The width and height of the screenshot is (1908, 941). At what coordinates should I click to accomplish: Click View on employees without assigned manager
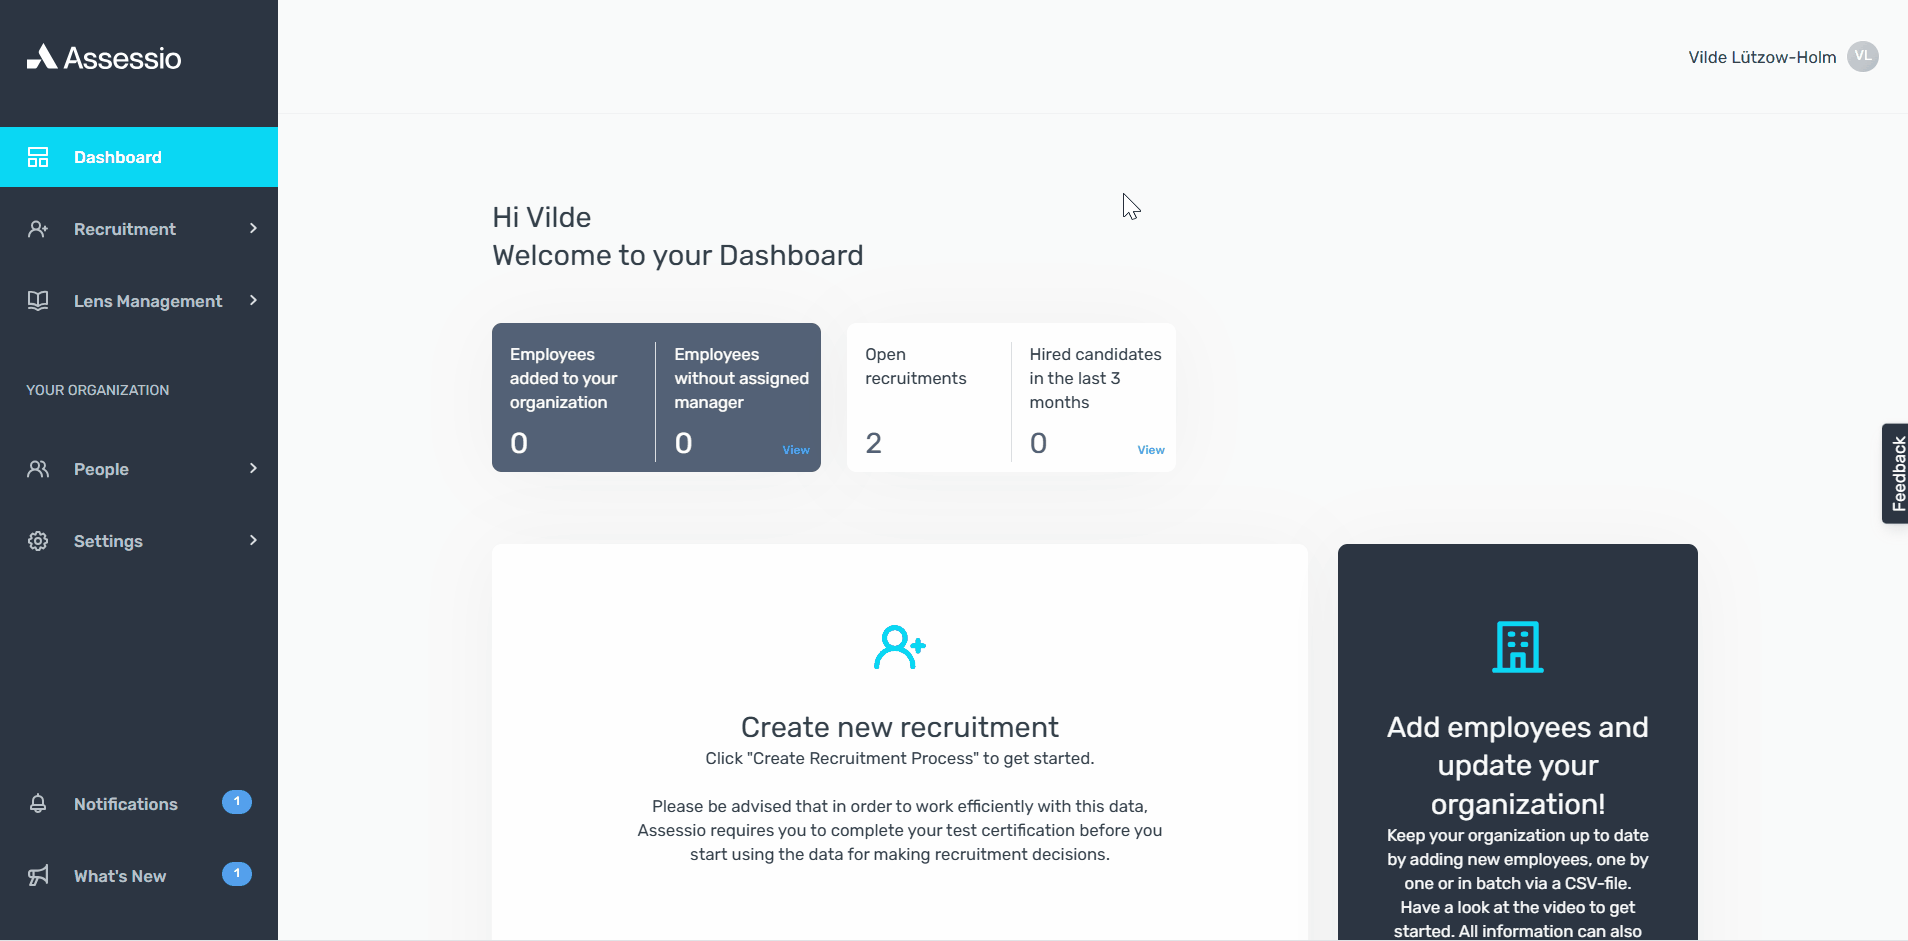click(795, 450)
